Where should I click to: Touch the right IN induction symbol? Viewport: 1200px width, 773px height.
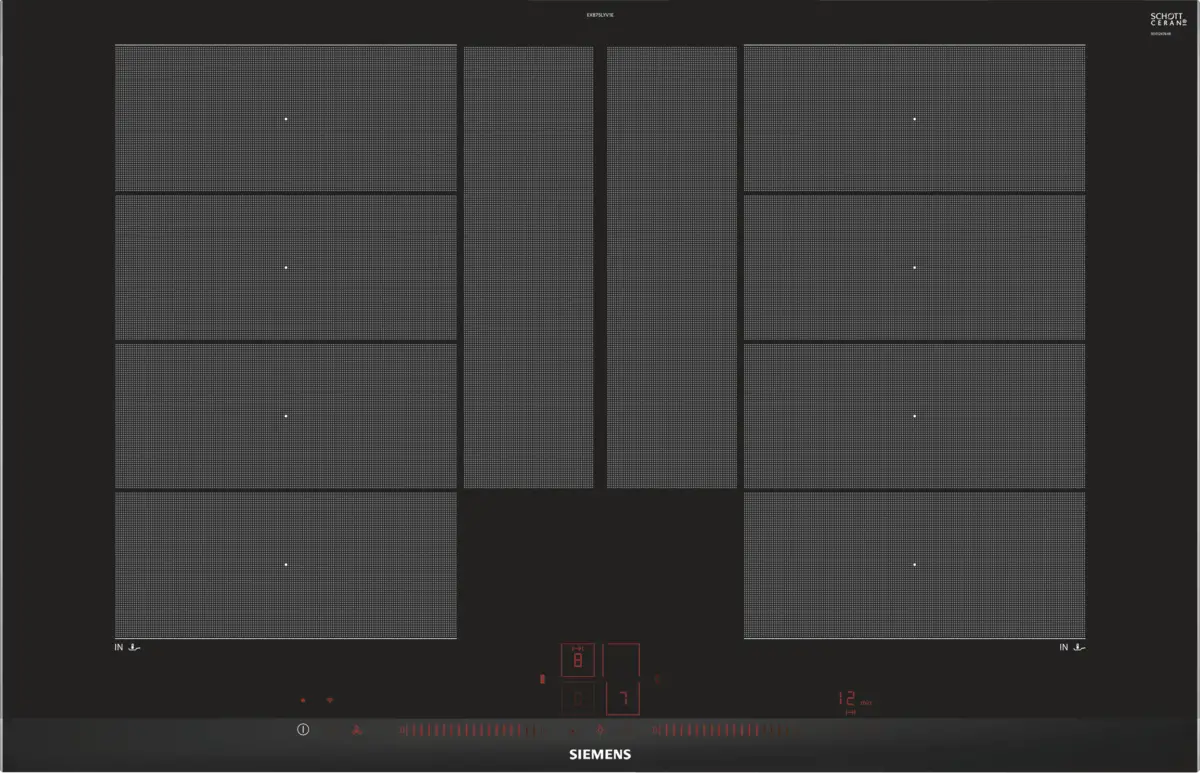(1072, 648)
